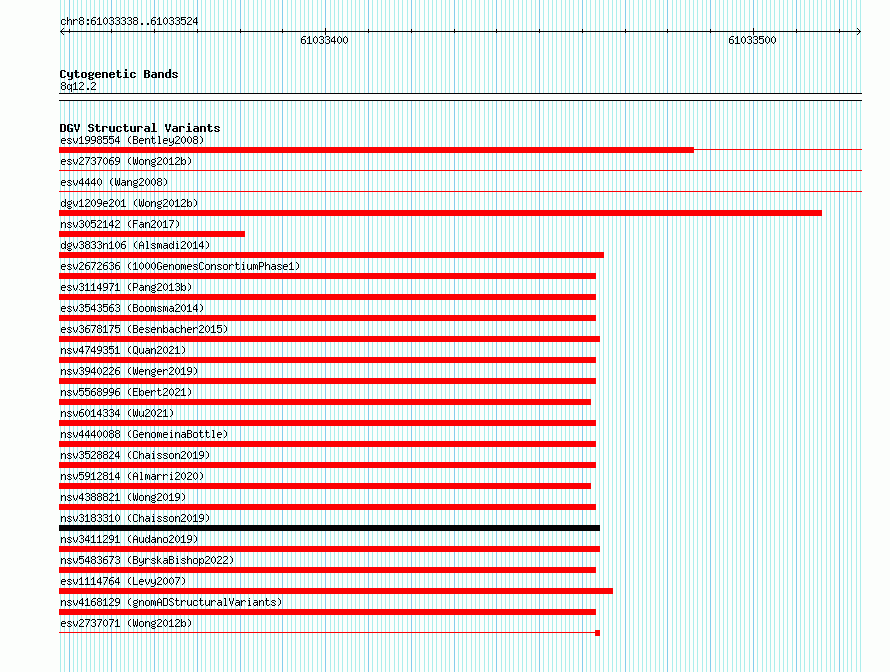Select the dgv1209e201 red variant bar
Viewport: 890px width, 672px height.
pos(440,213)
